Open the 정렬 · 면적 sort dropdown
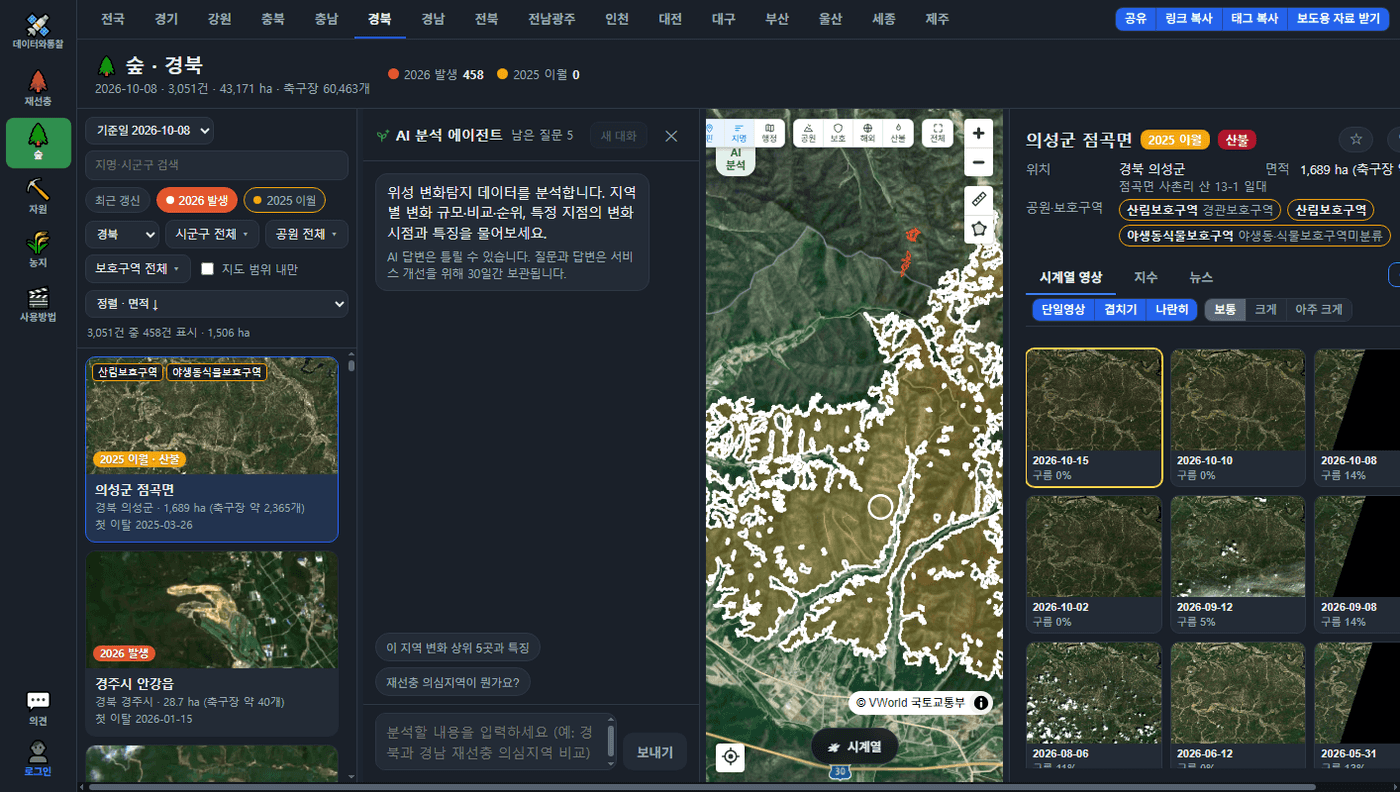The width and height of the screenshot is (1400, 792). click(x=217, y=304)
